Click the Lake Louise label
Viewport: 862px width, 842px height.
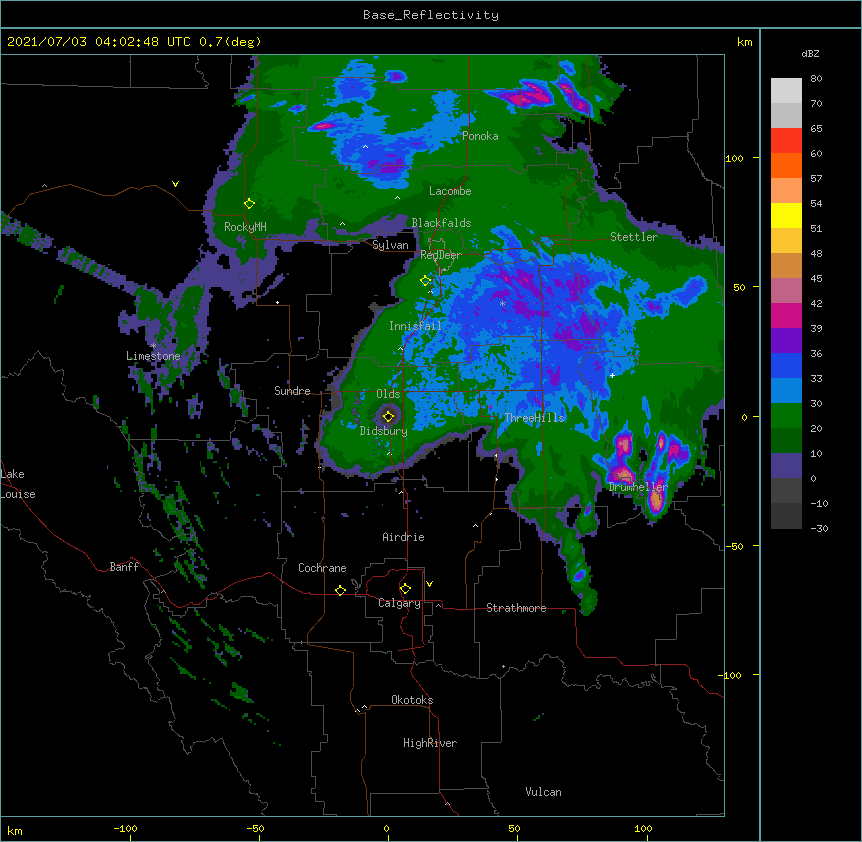tap(18, 484)
